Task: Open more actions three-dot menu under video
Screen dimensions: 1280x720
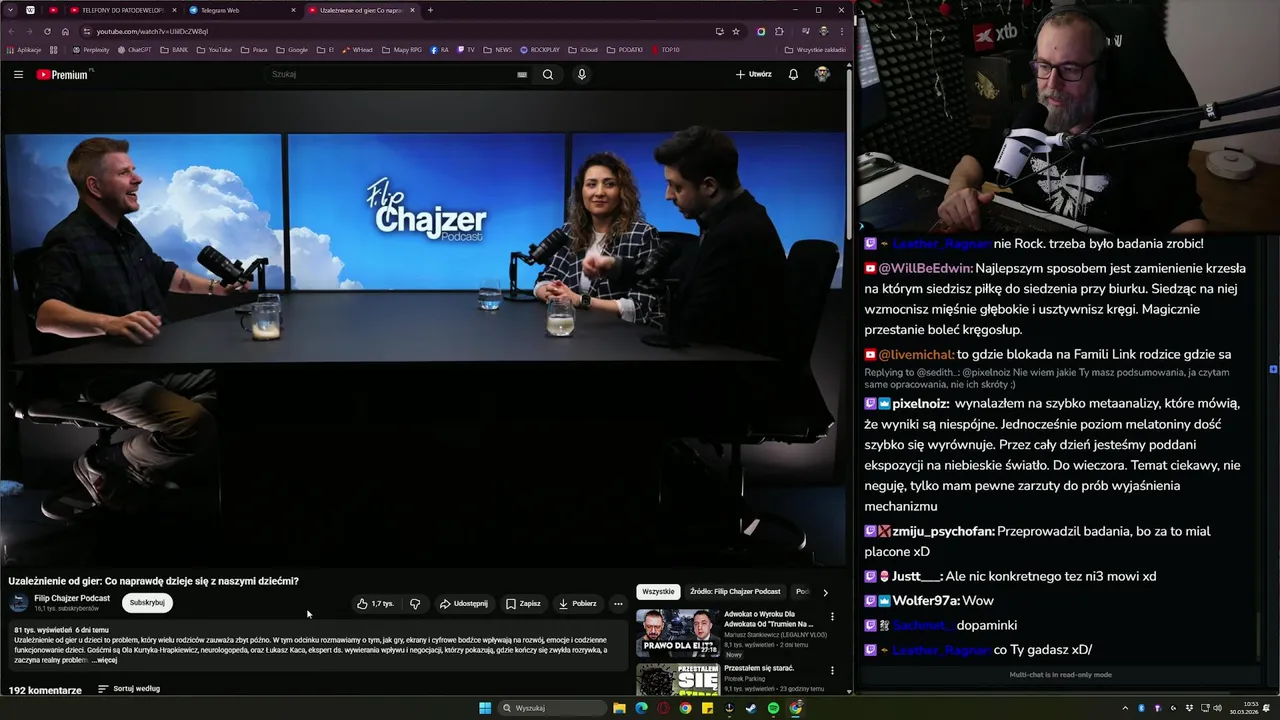Action: [x=618, y=603]
